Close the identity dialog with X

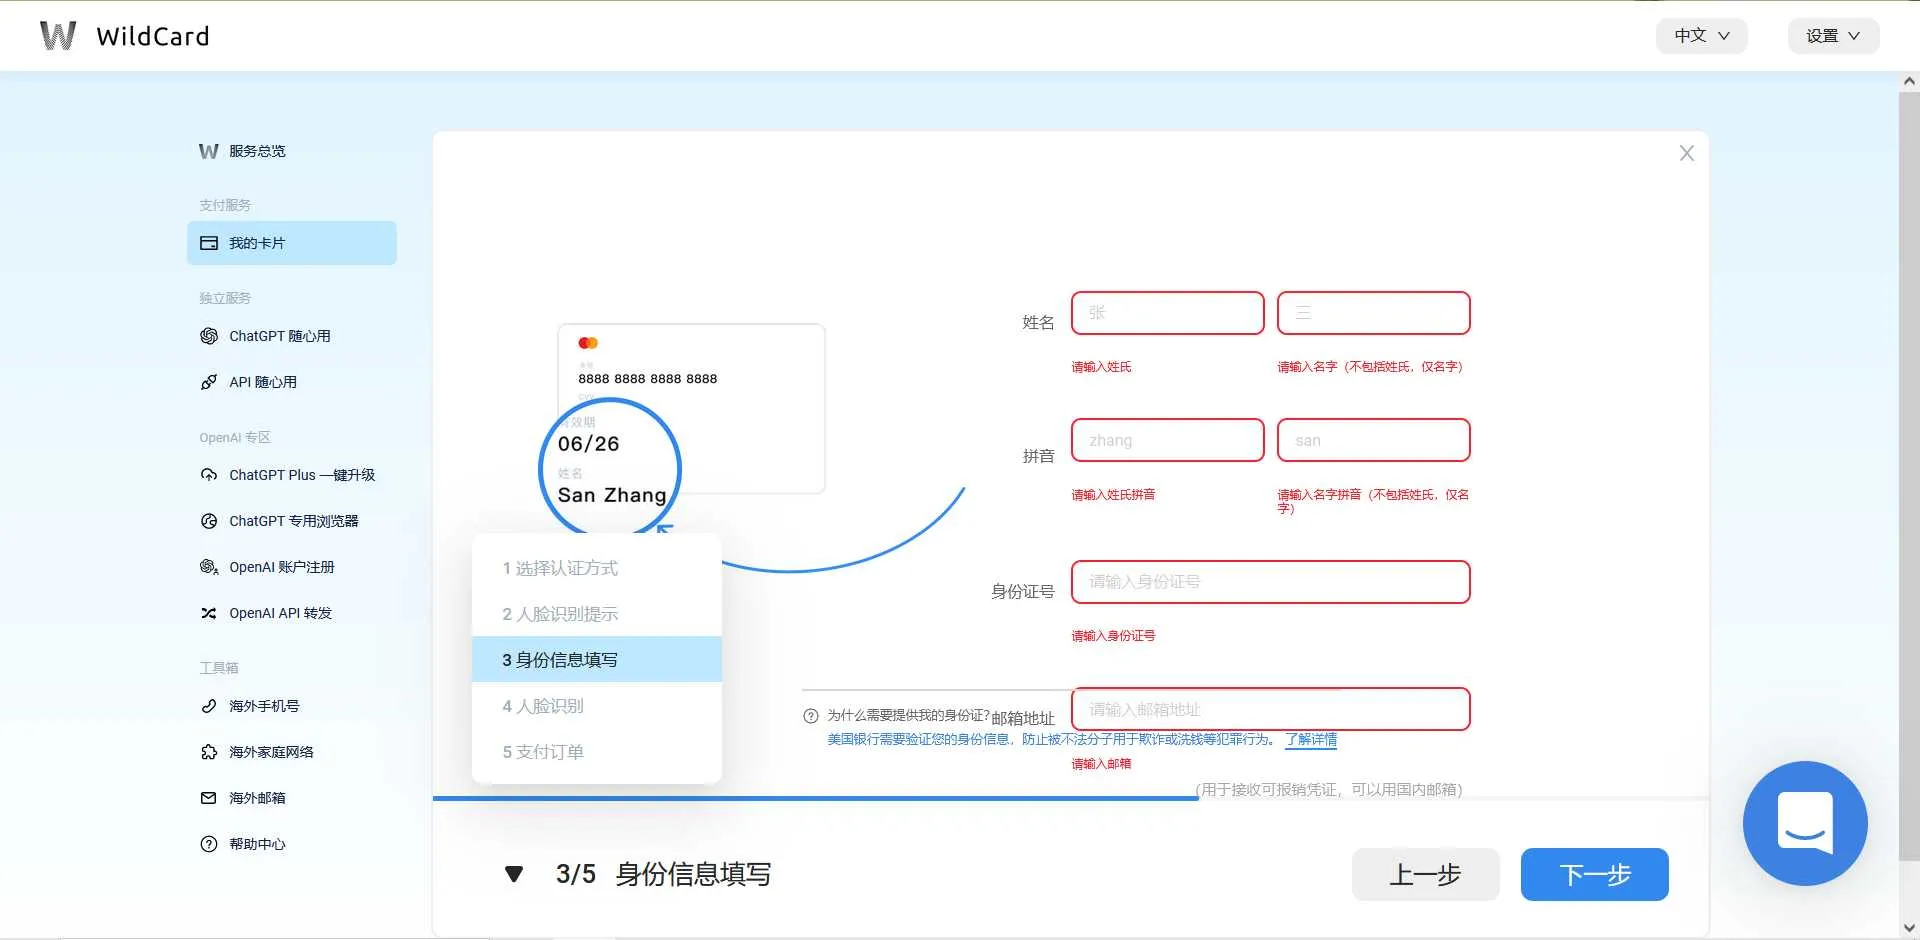(1686, 153)
